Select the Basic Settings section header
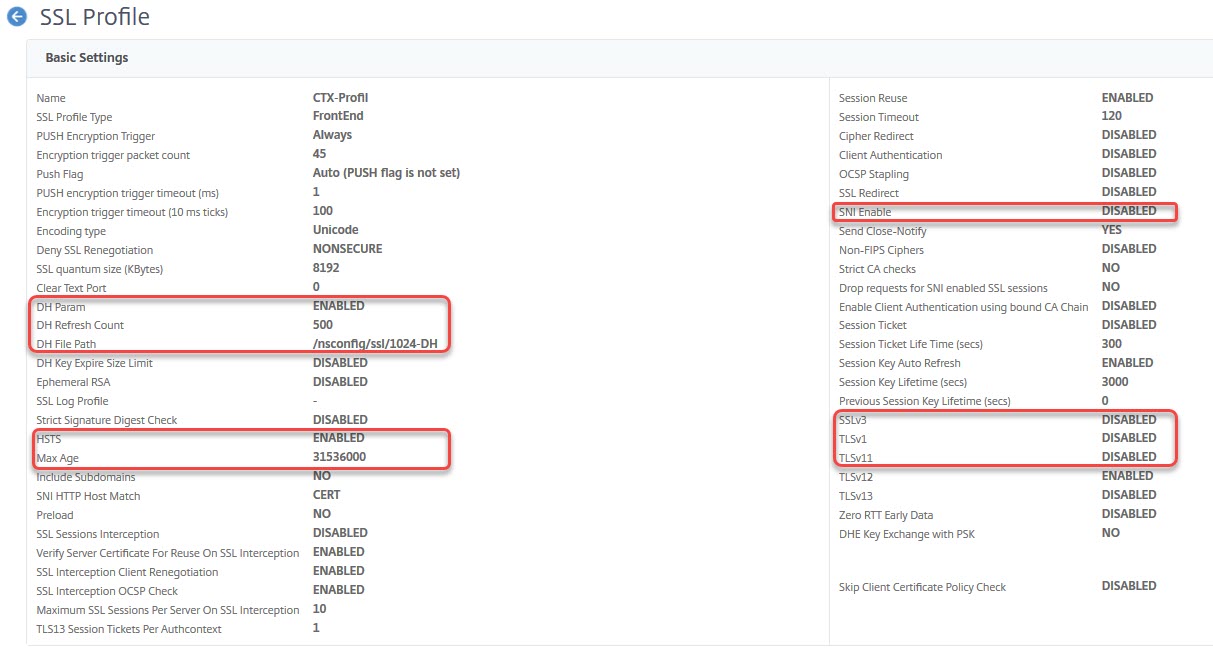Screen dimensions: 1213x649 click(x=87, y=58)
